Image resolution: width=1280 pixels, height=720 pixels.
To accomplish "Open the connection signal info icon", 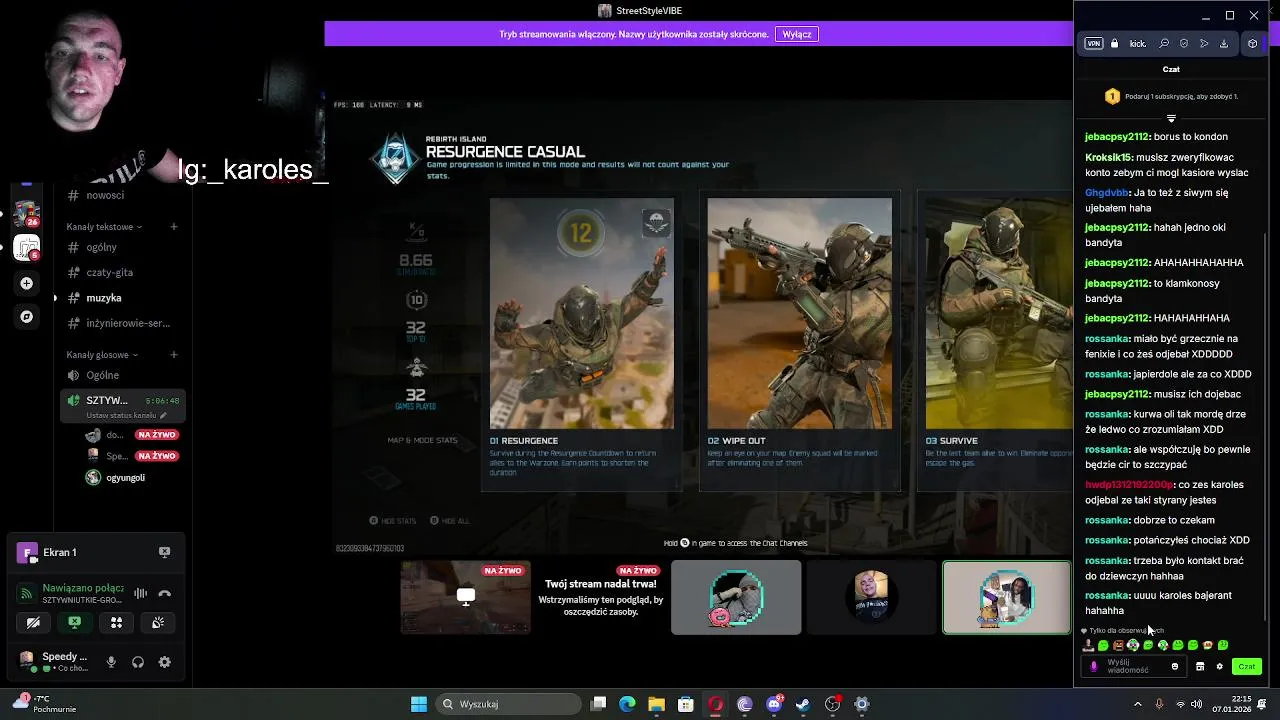I will coord(27,593).
